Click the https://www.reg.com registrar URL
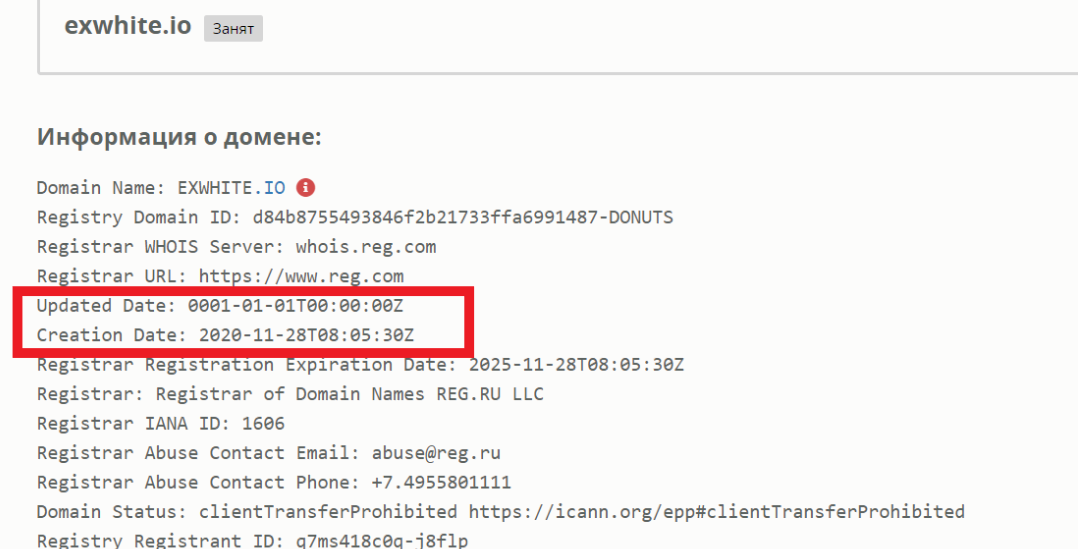This screenshot has height=549, width=1078. (x=301, y=276)
